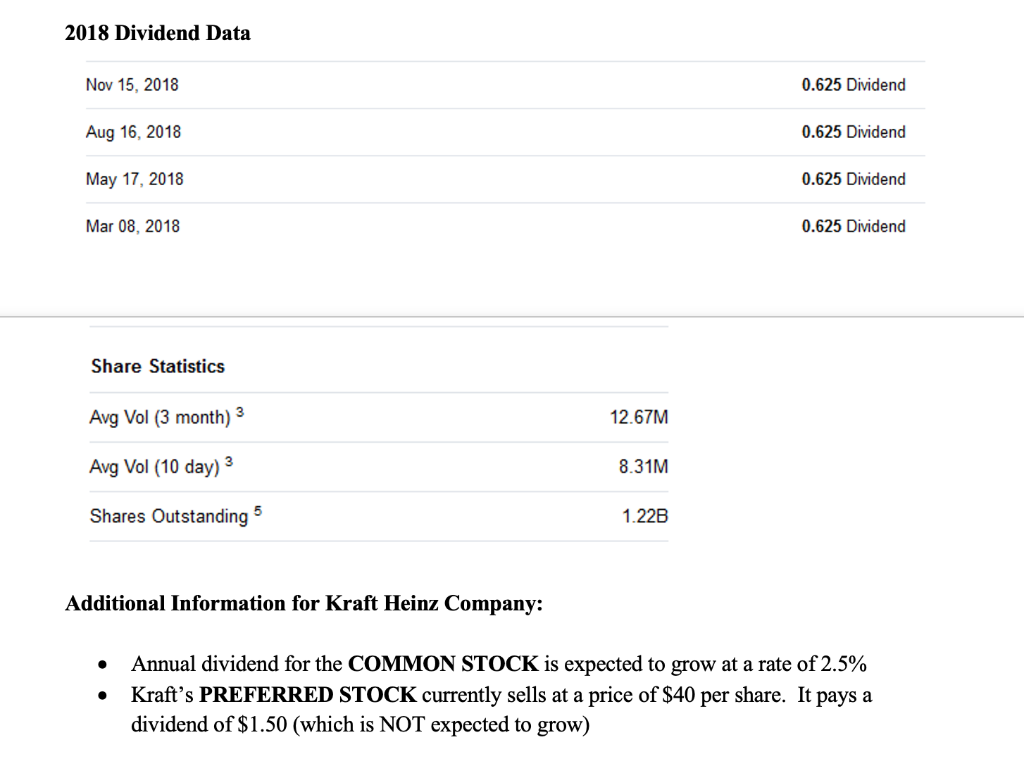Click the Shares Outstanding label

pos(169,517)
